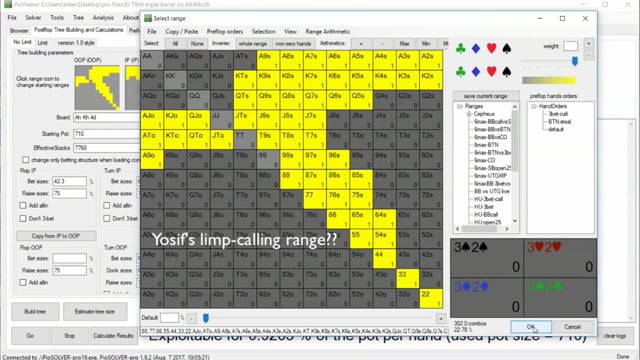Click the gray-to-yellow weight gradient bar
The height and width of the screenshot is (360, 640).
[549, 80]
